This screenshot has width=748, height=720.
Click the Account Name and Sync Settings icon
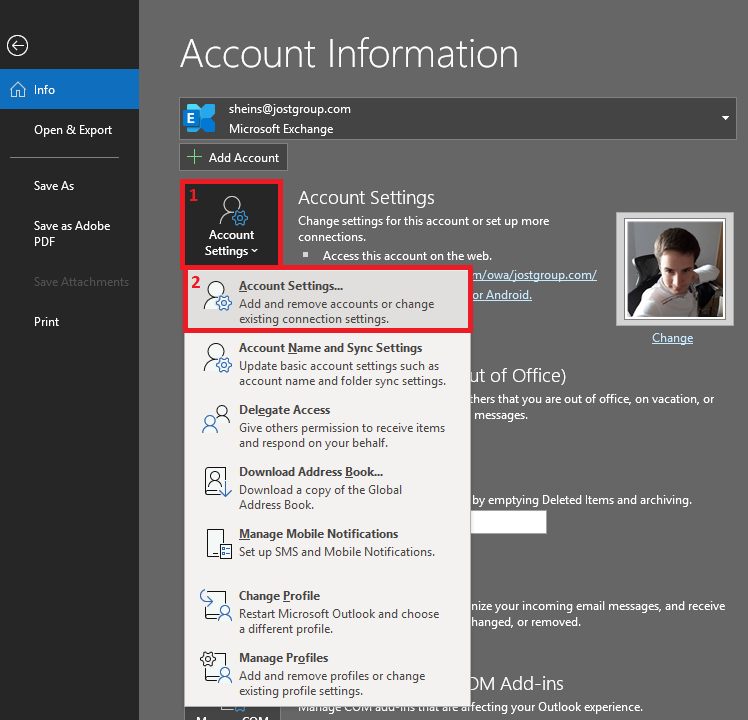coord(218,357)
